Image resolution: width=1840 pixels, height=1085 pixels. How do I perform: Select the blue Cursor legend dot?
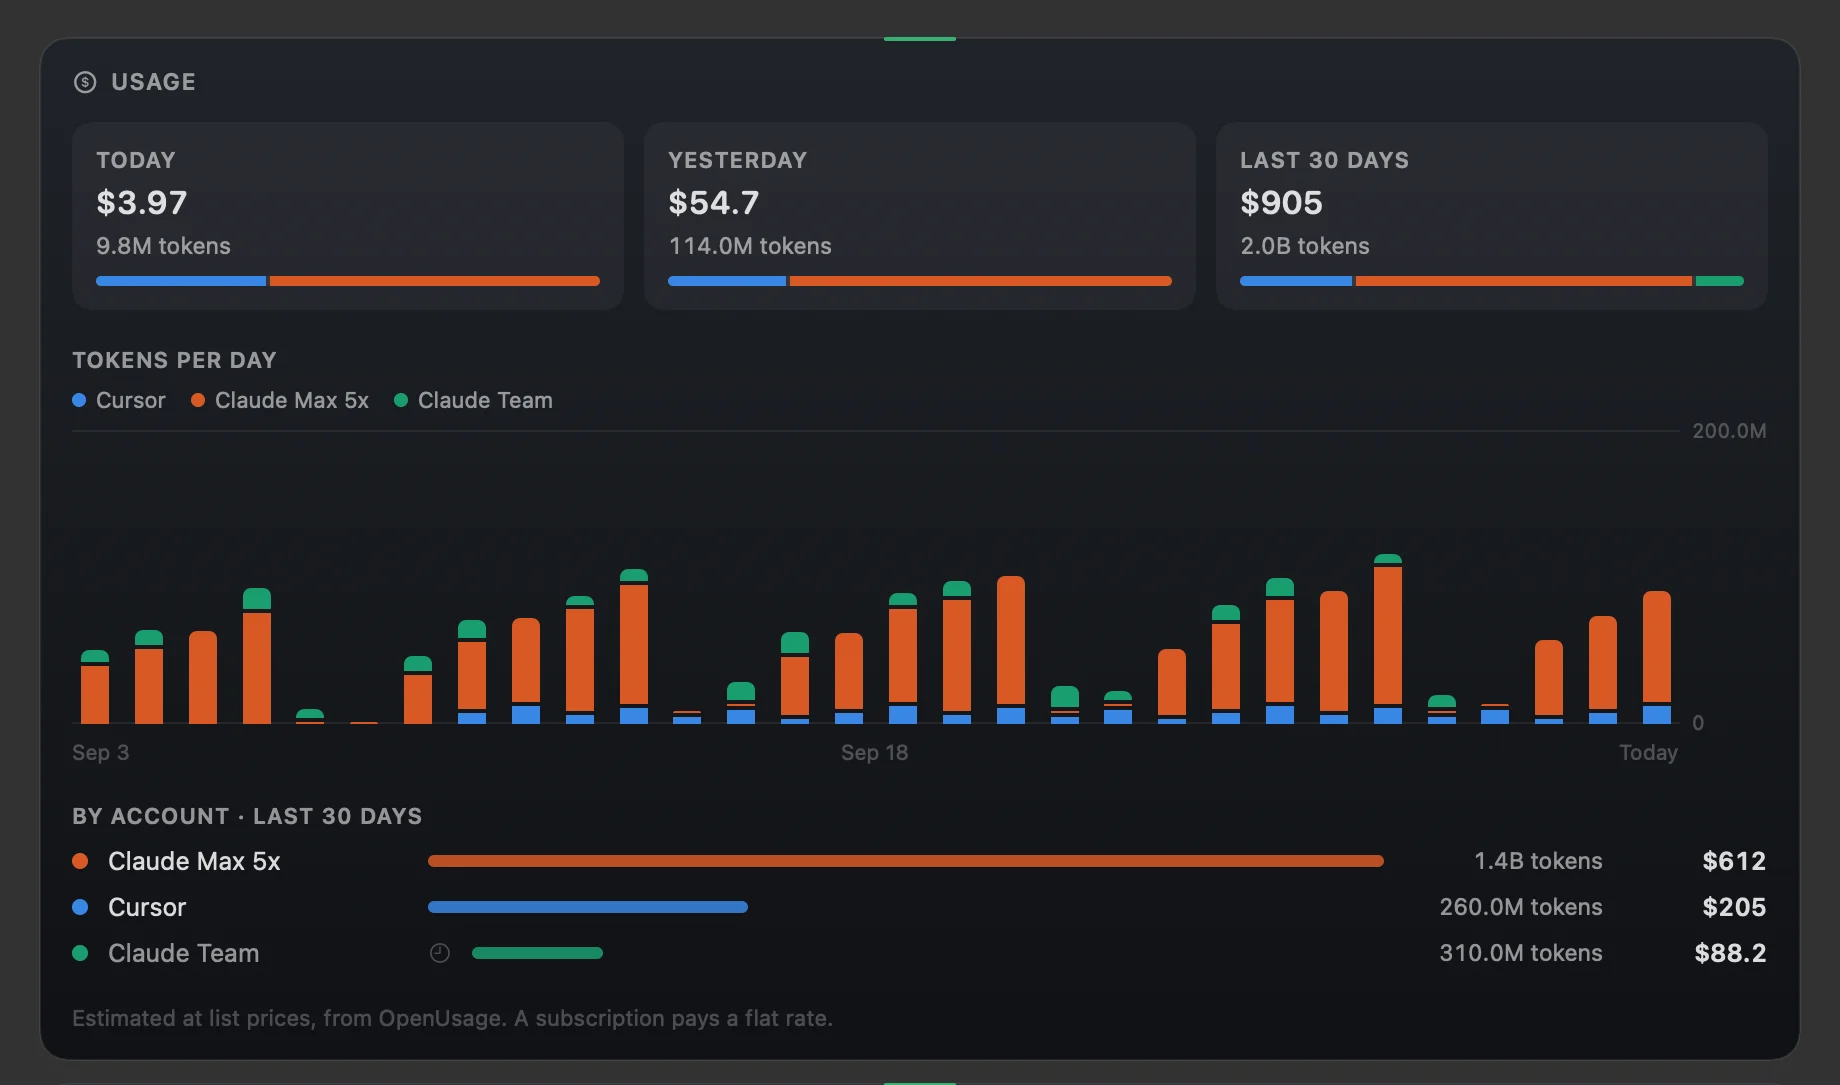coord(79,400)
